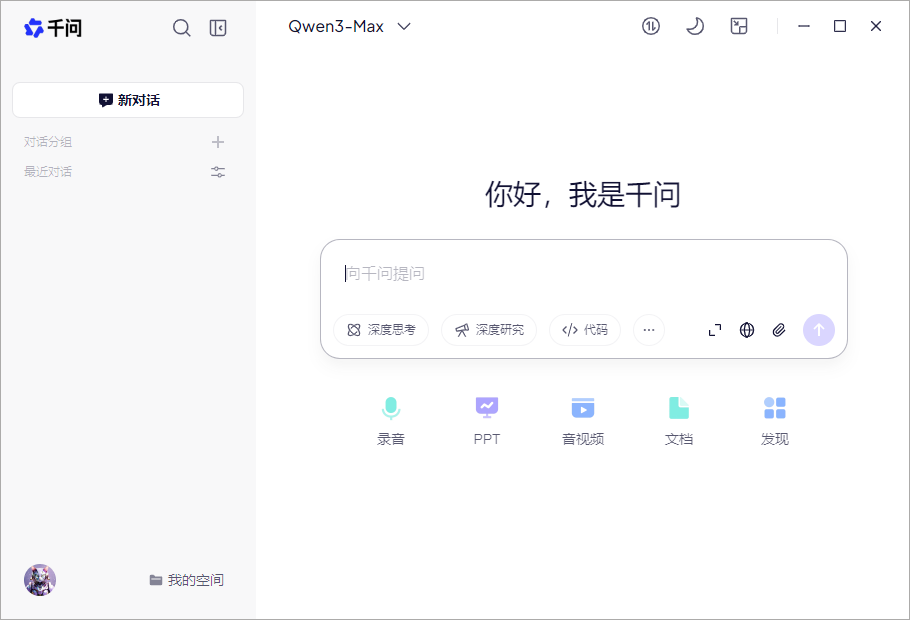Open the 文档 document feature
Image resolution: width=910 pixels, height=620 pixels.
click(679, 421)
